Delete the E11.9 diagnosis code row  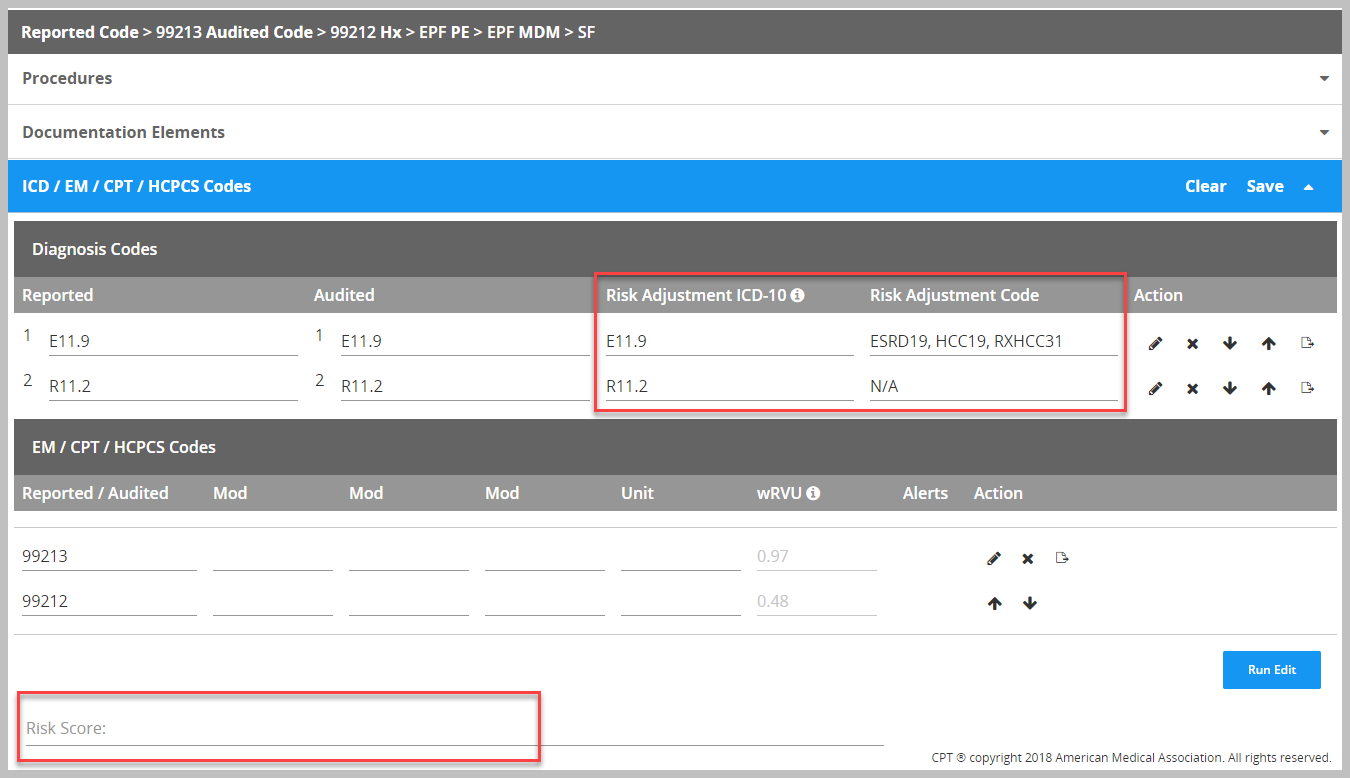(1192, 343)
